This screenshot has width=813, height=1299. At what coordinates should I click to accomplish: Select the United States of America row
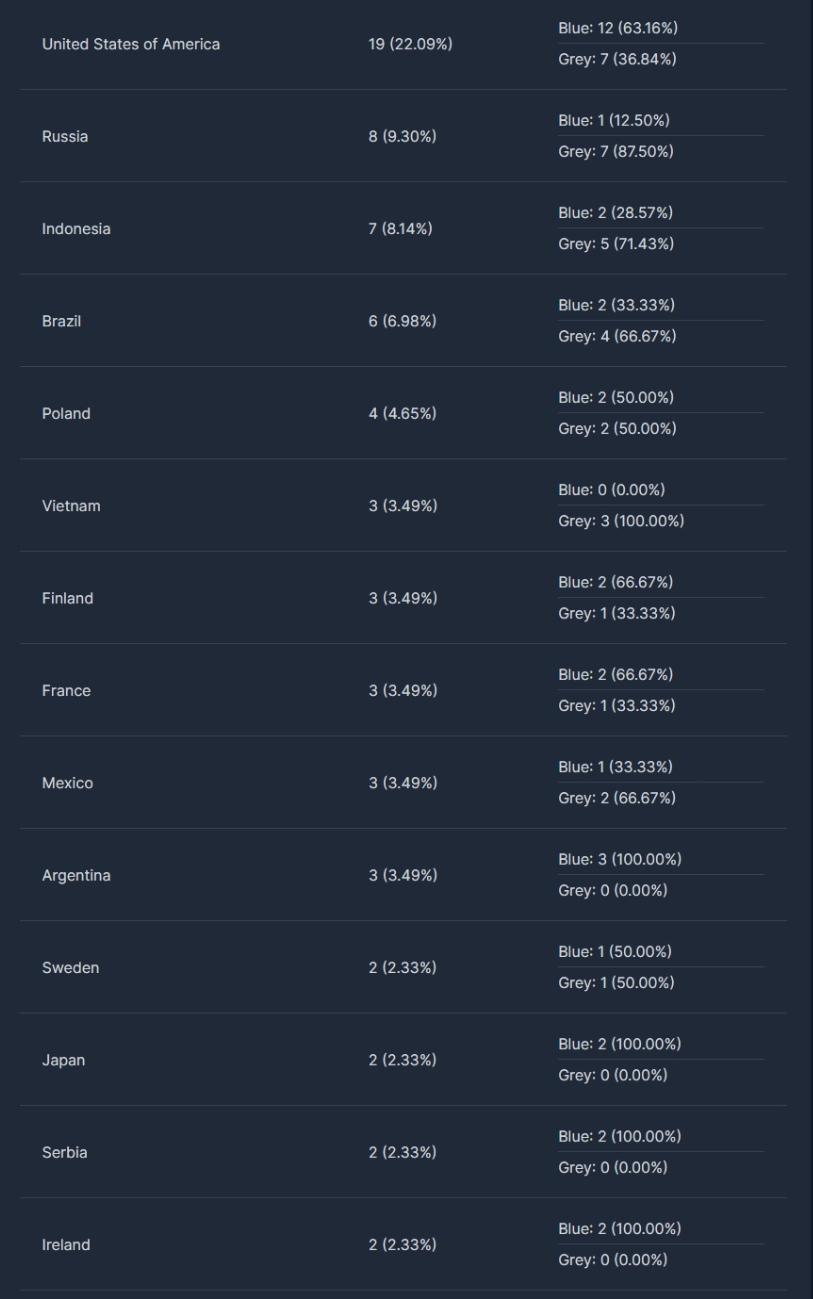coord(403,44)
